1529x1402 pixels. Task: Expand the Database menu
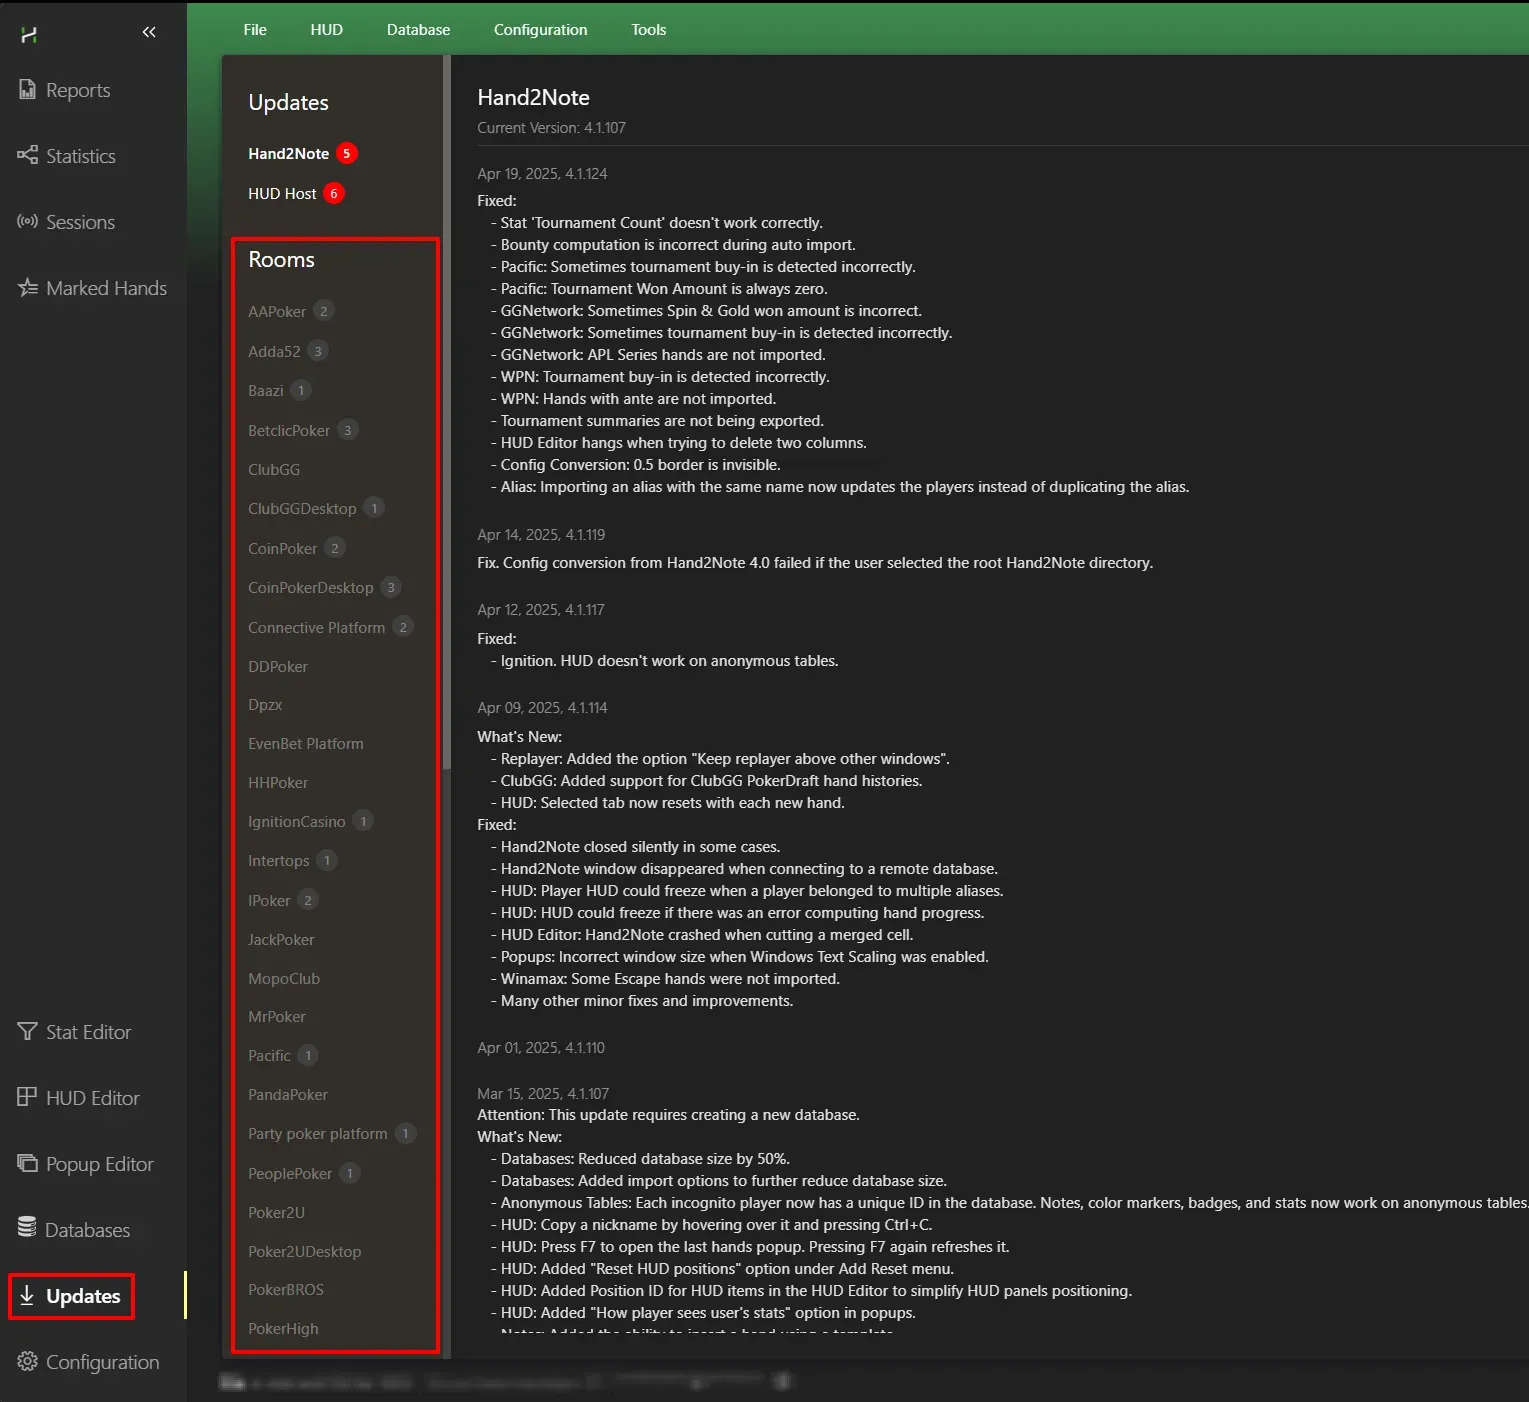point(418,30)
